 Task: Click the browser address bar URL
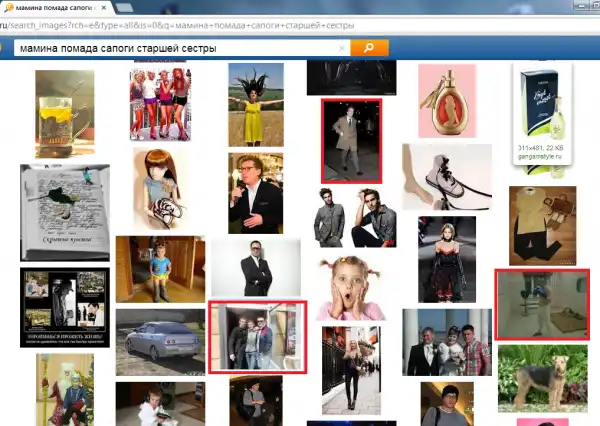pyautogui.click(x=200, y=27)
